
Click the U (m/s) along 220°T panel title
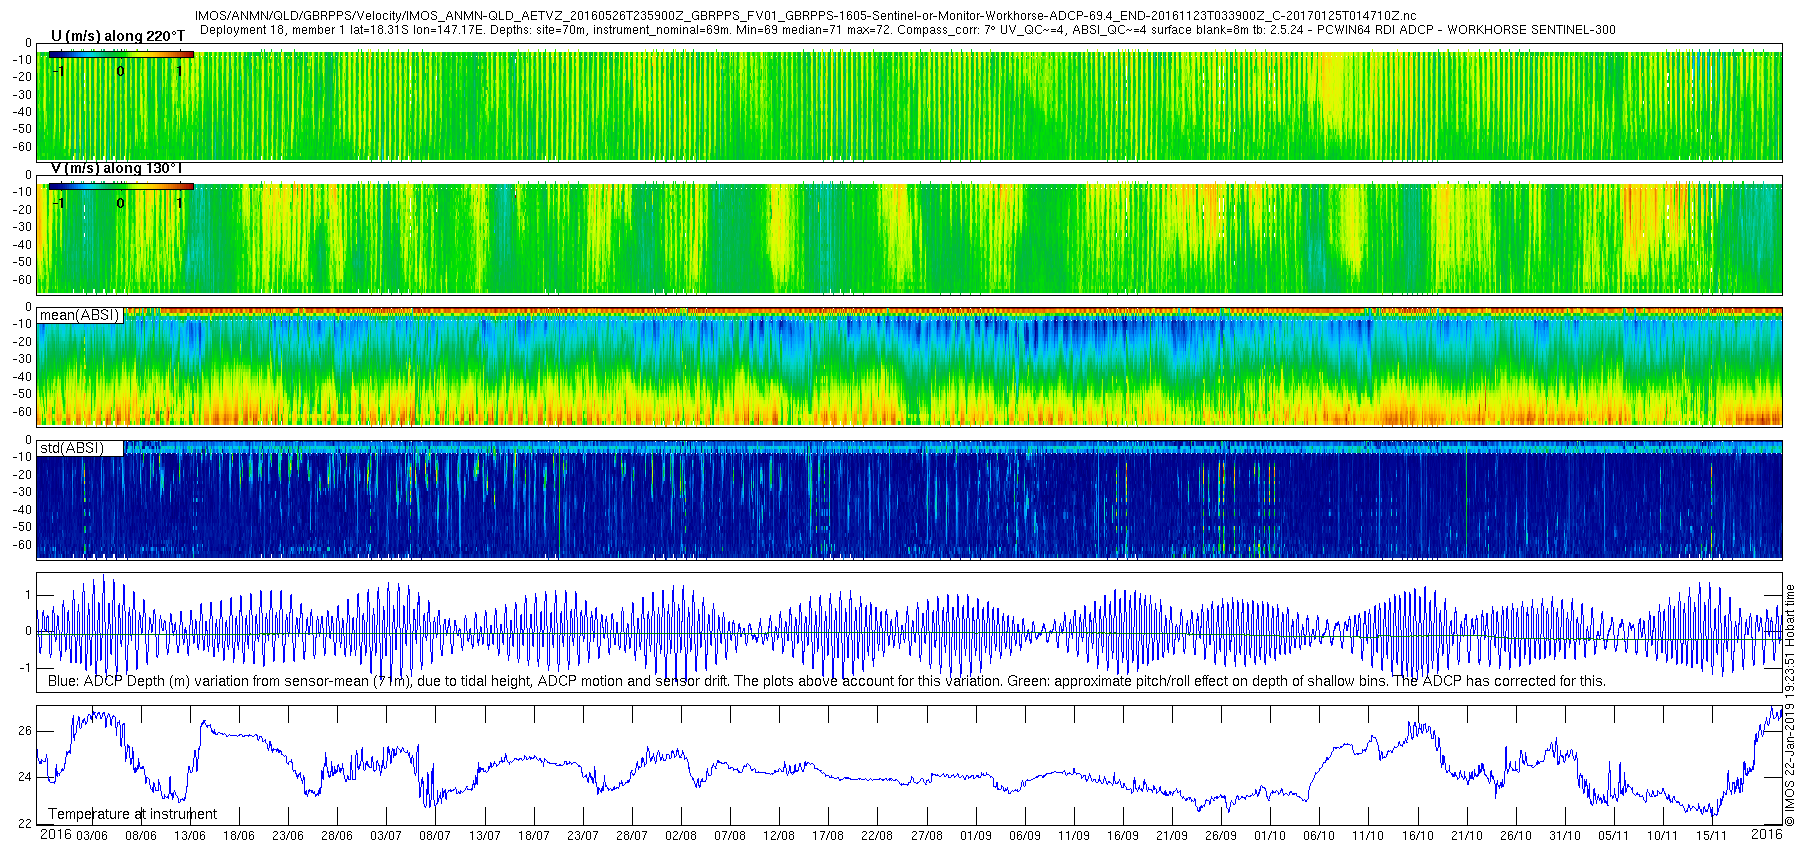tap(118, 36)
